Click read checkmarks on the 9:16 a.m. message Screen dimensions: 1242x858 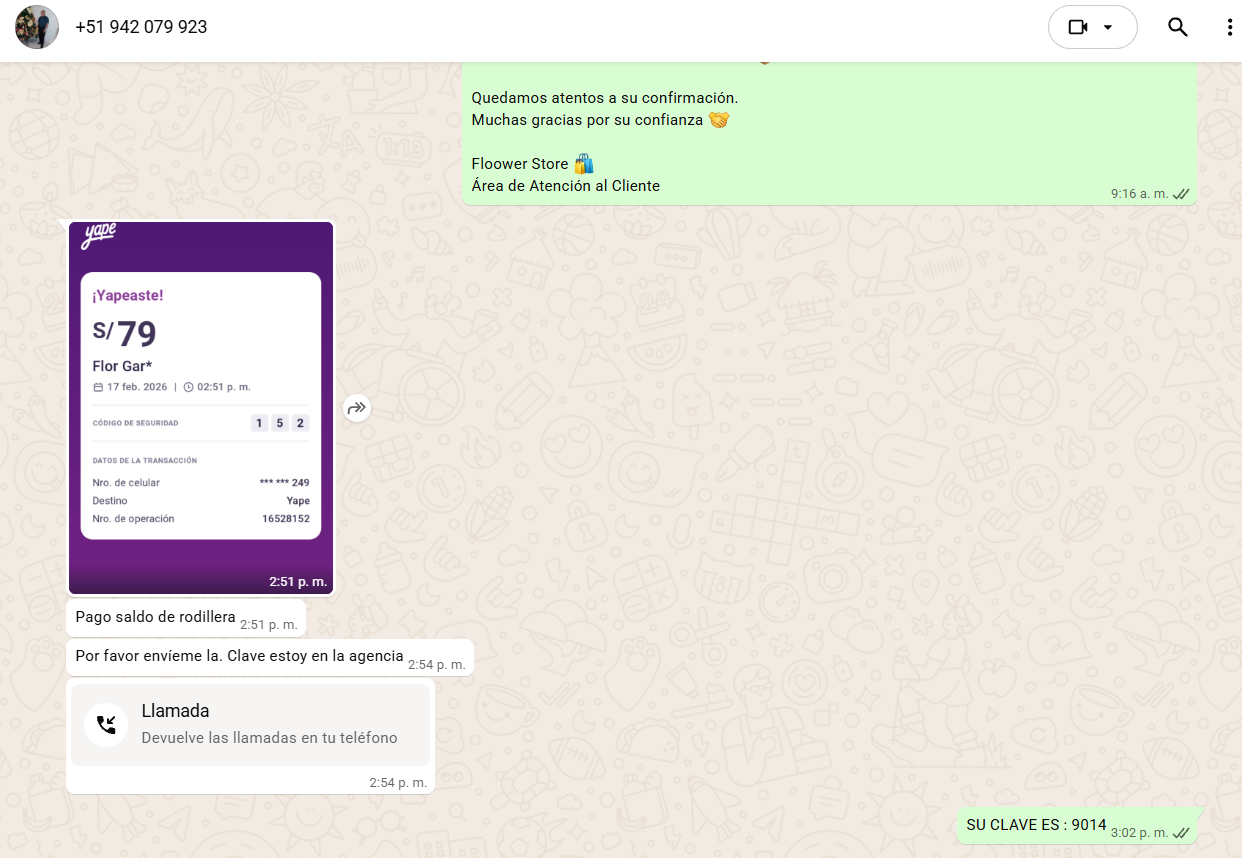[x=1181, y=193]
